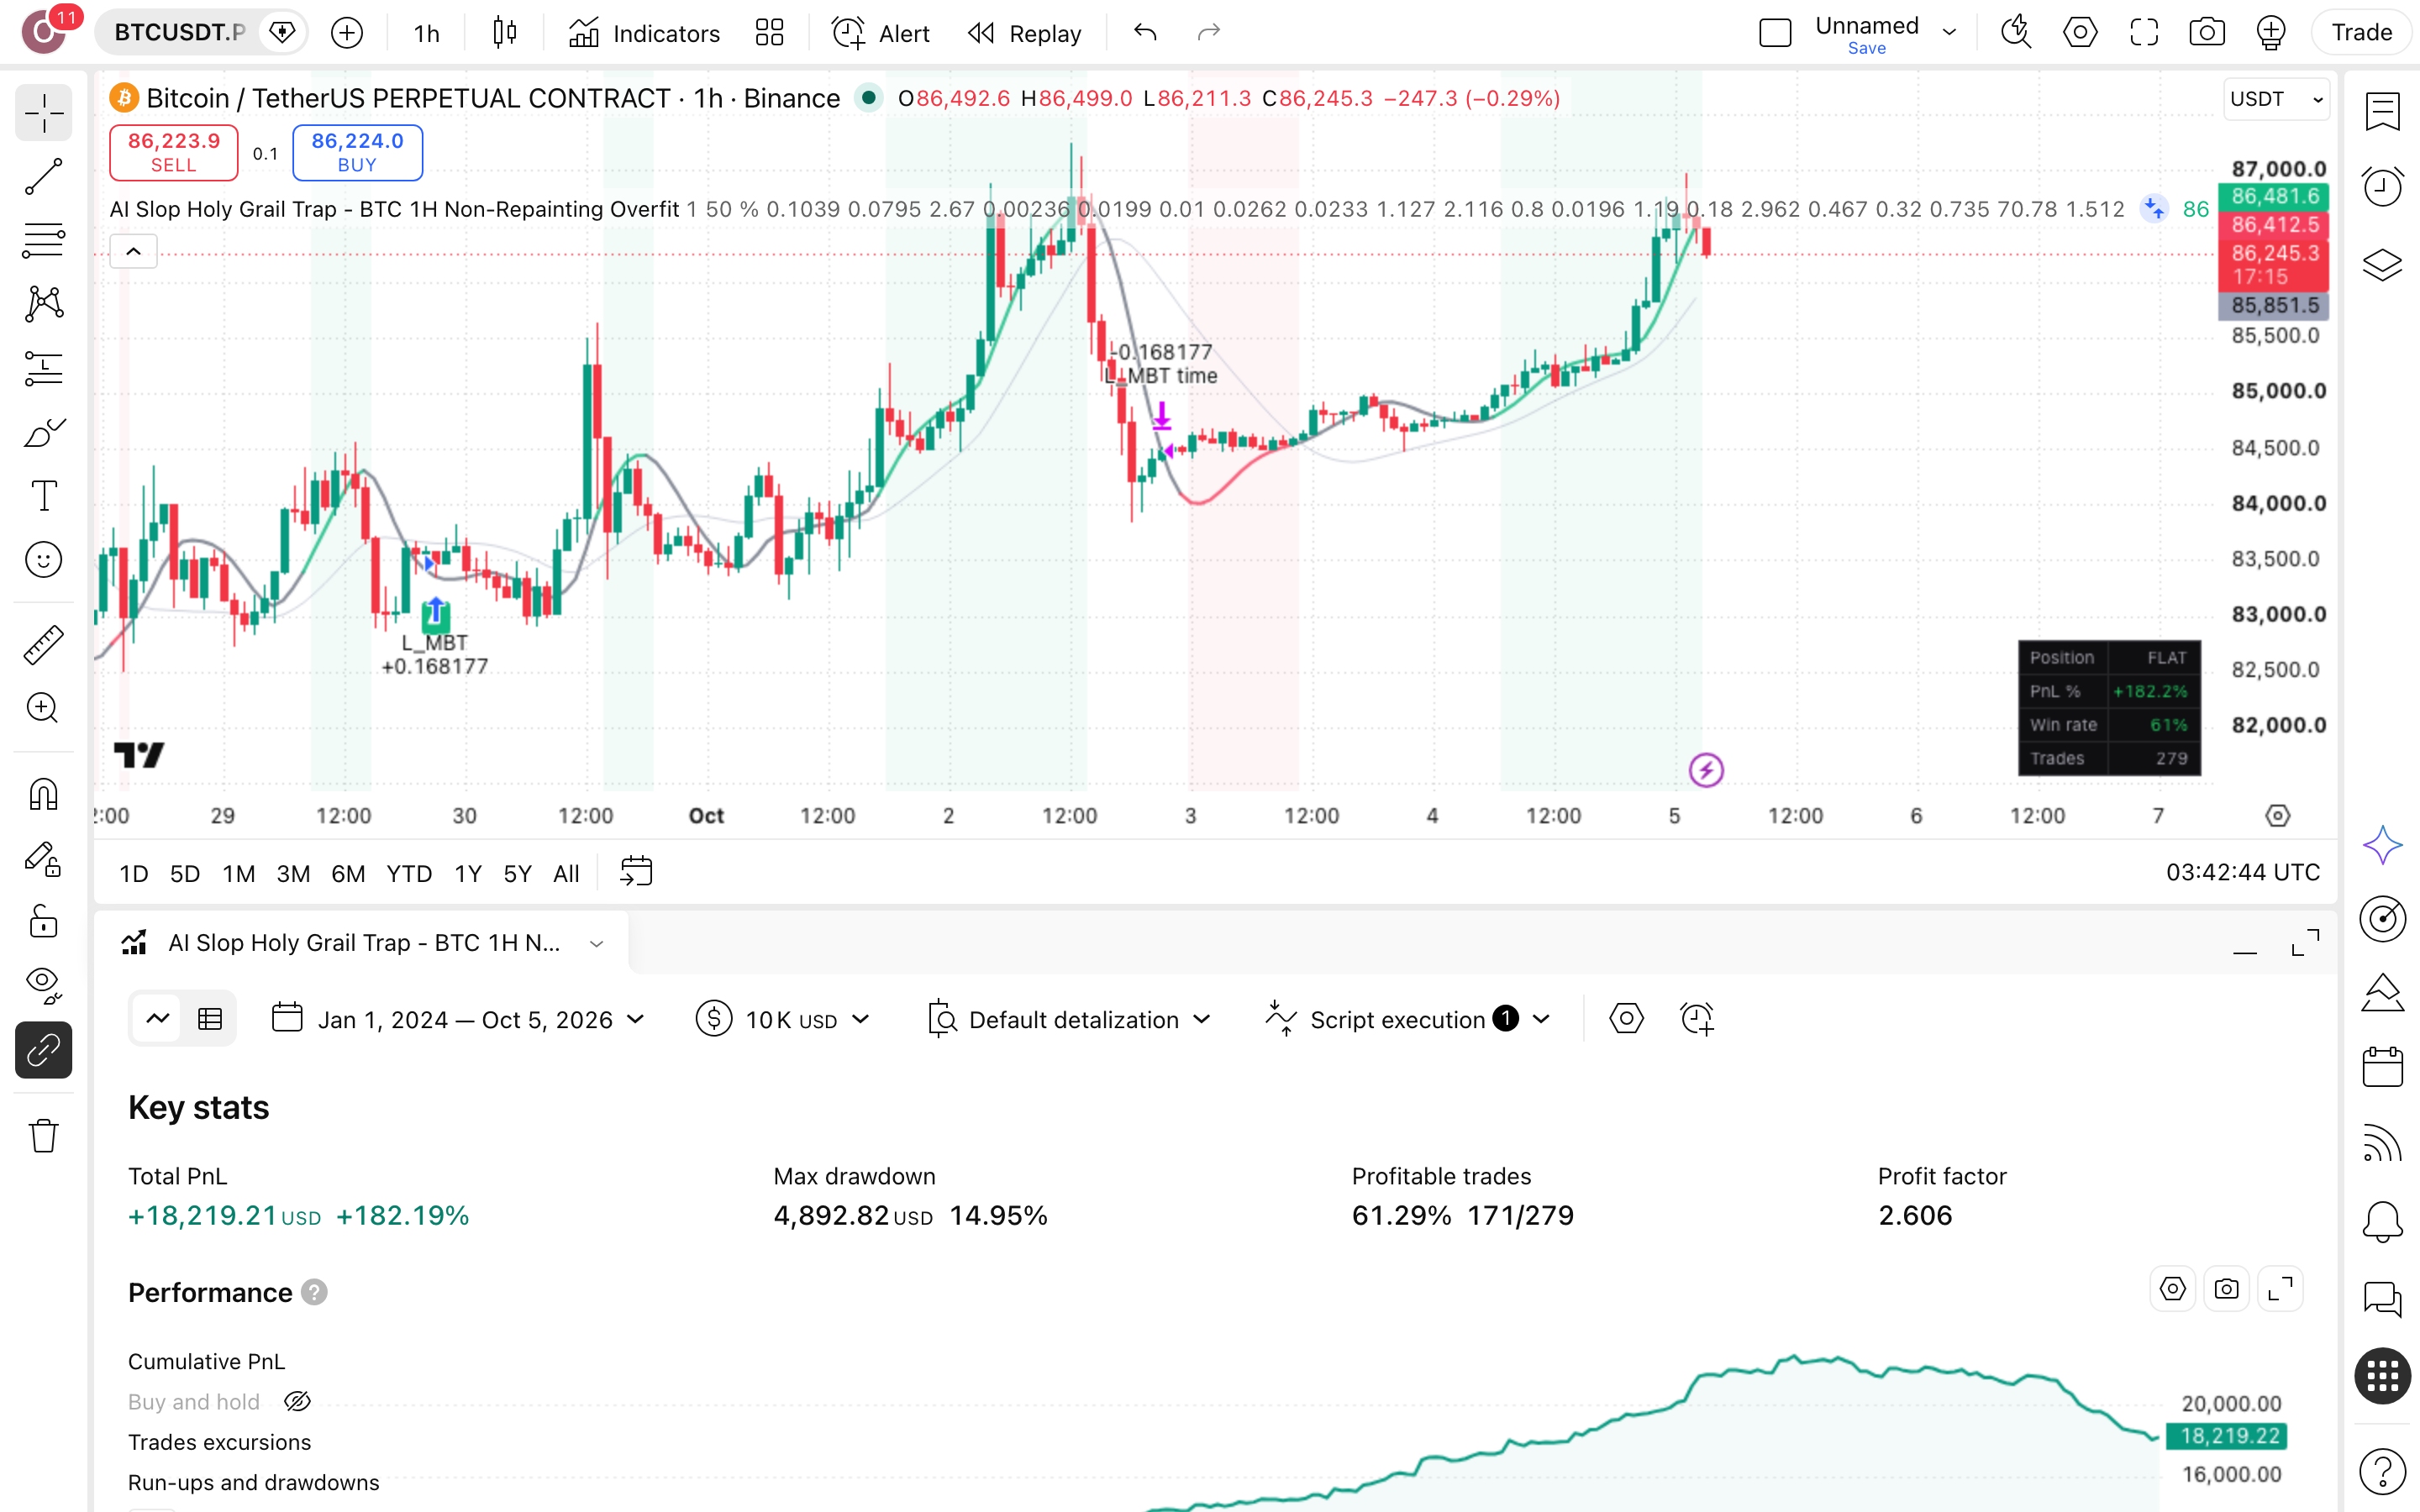The width and height of the screenshot is (2420, 1512).
Task: Open the 1h timeframe selector
Action: [426, 33]
